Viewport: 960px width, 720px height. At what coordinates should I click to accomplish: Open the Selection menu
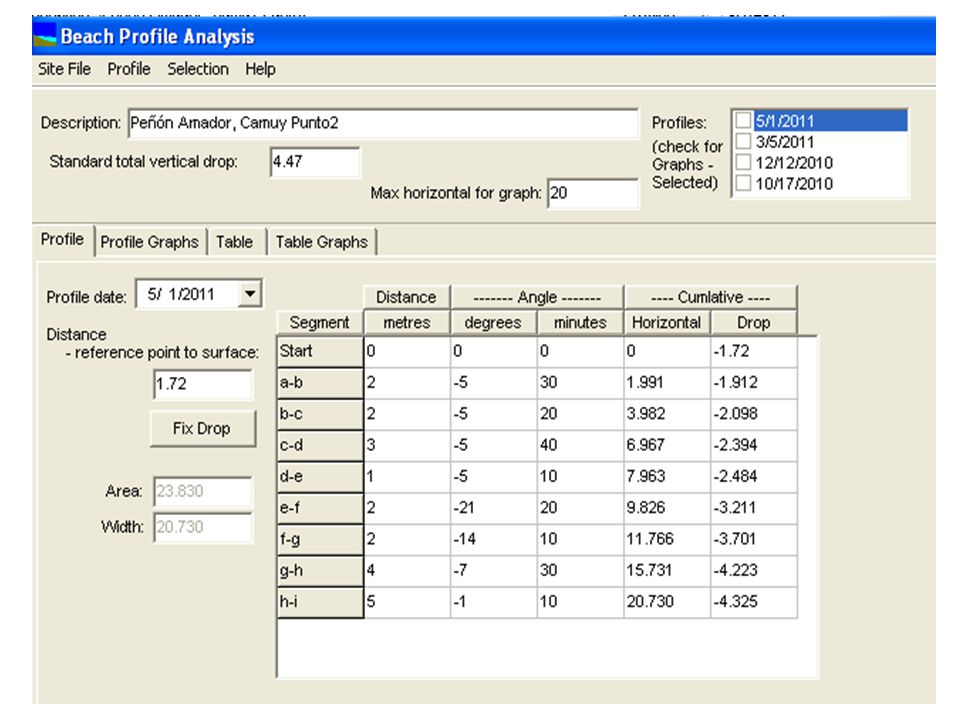click(x=198, y=69)
